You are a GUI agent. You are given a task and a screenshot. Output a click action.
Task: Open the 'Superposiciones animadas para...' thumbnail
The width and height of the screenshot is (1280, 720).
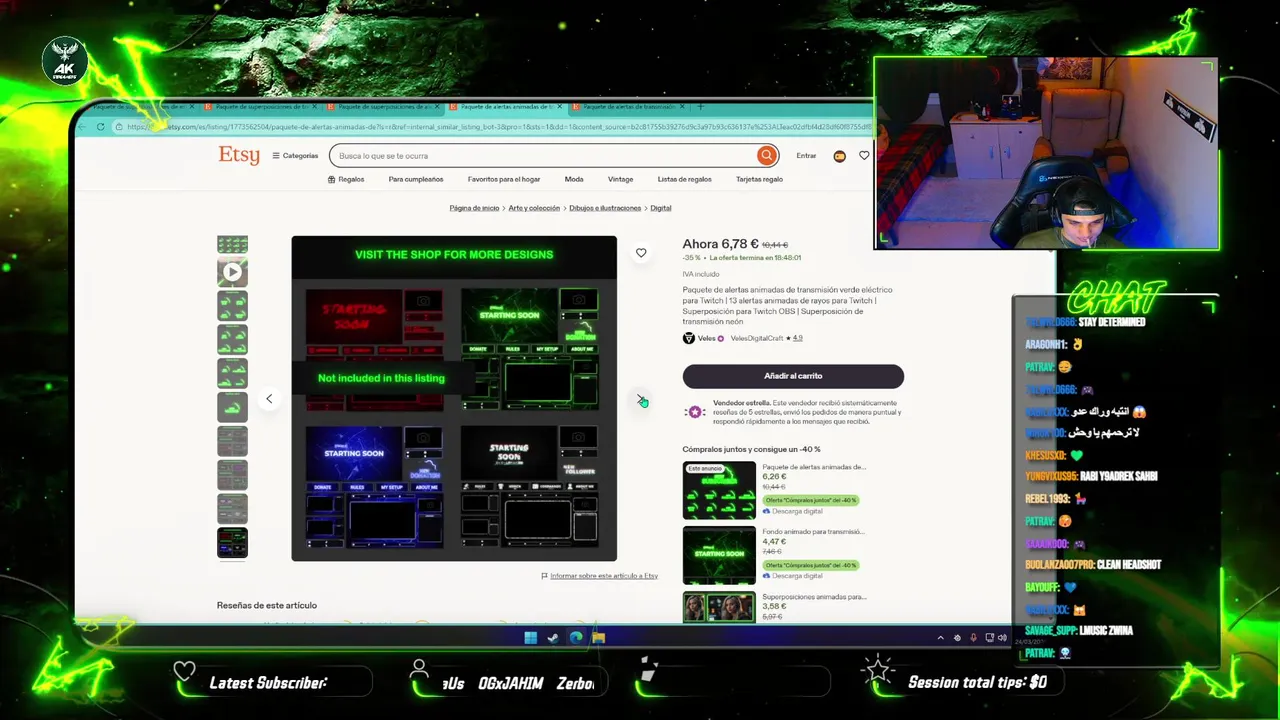(x=719, y=607)
